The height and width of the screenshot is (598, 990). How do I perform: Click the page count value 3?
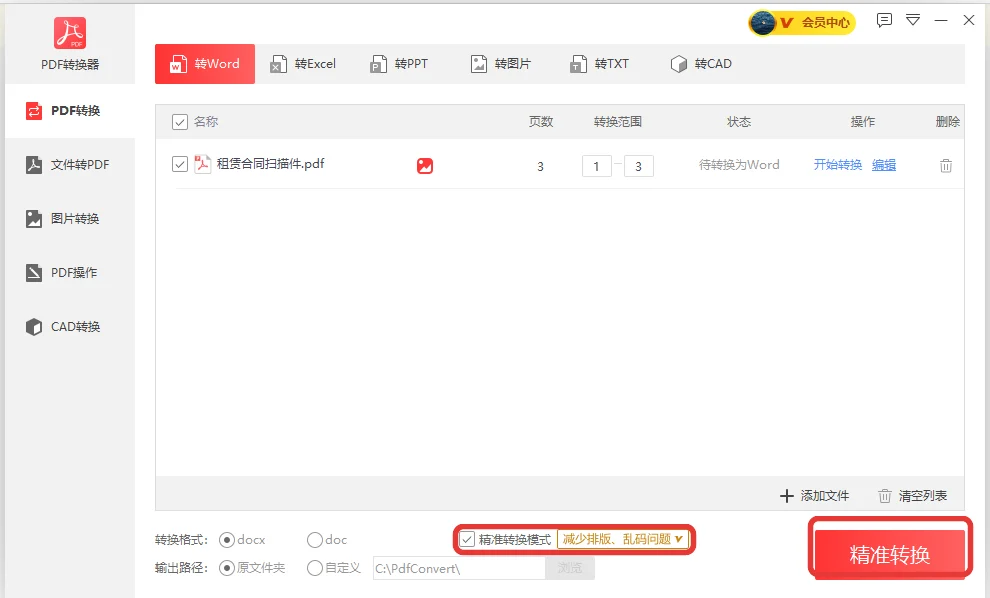[x=540, y=167]
